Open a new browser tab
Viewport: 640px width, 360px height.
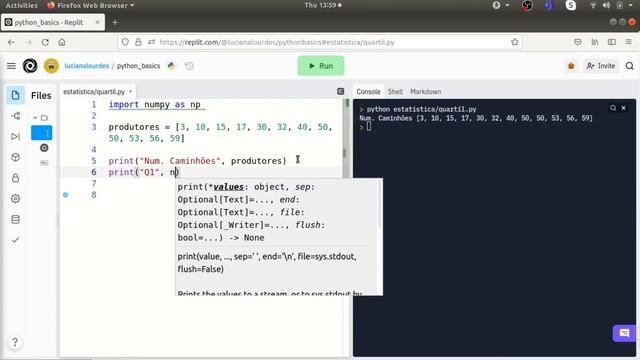(115, 22)
